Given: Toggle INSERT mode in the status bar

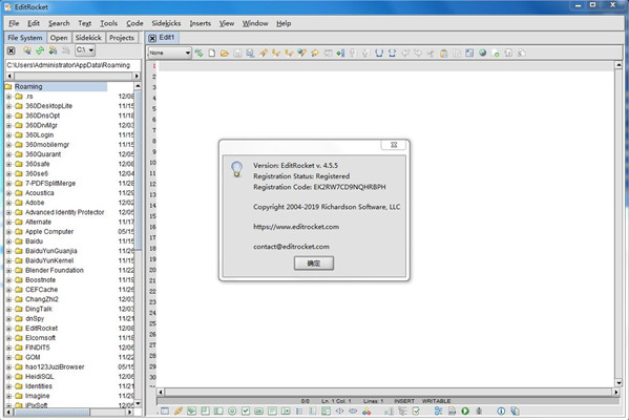Looking at the screenshot, I should tap(404, 401).
